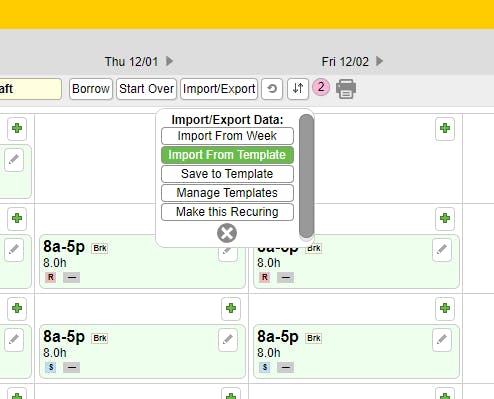
Task: Edit Friday's $-tagged shift with the pencil
Action: click(442, 340)
